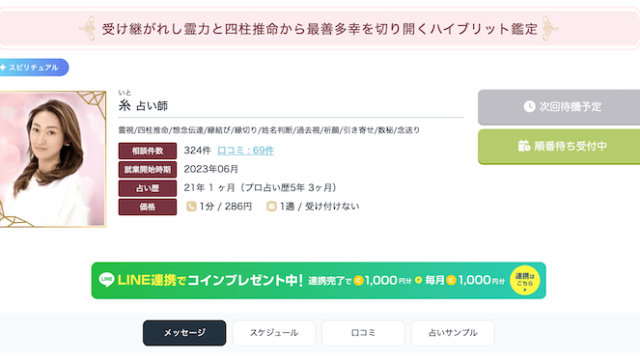Click the yellow 連携はこちら circle badge
This screenshot has height=360, width=640.
(x=524, y=280)
